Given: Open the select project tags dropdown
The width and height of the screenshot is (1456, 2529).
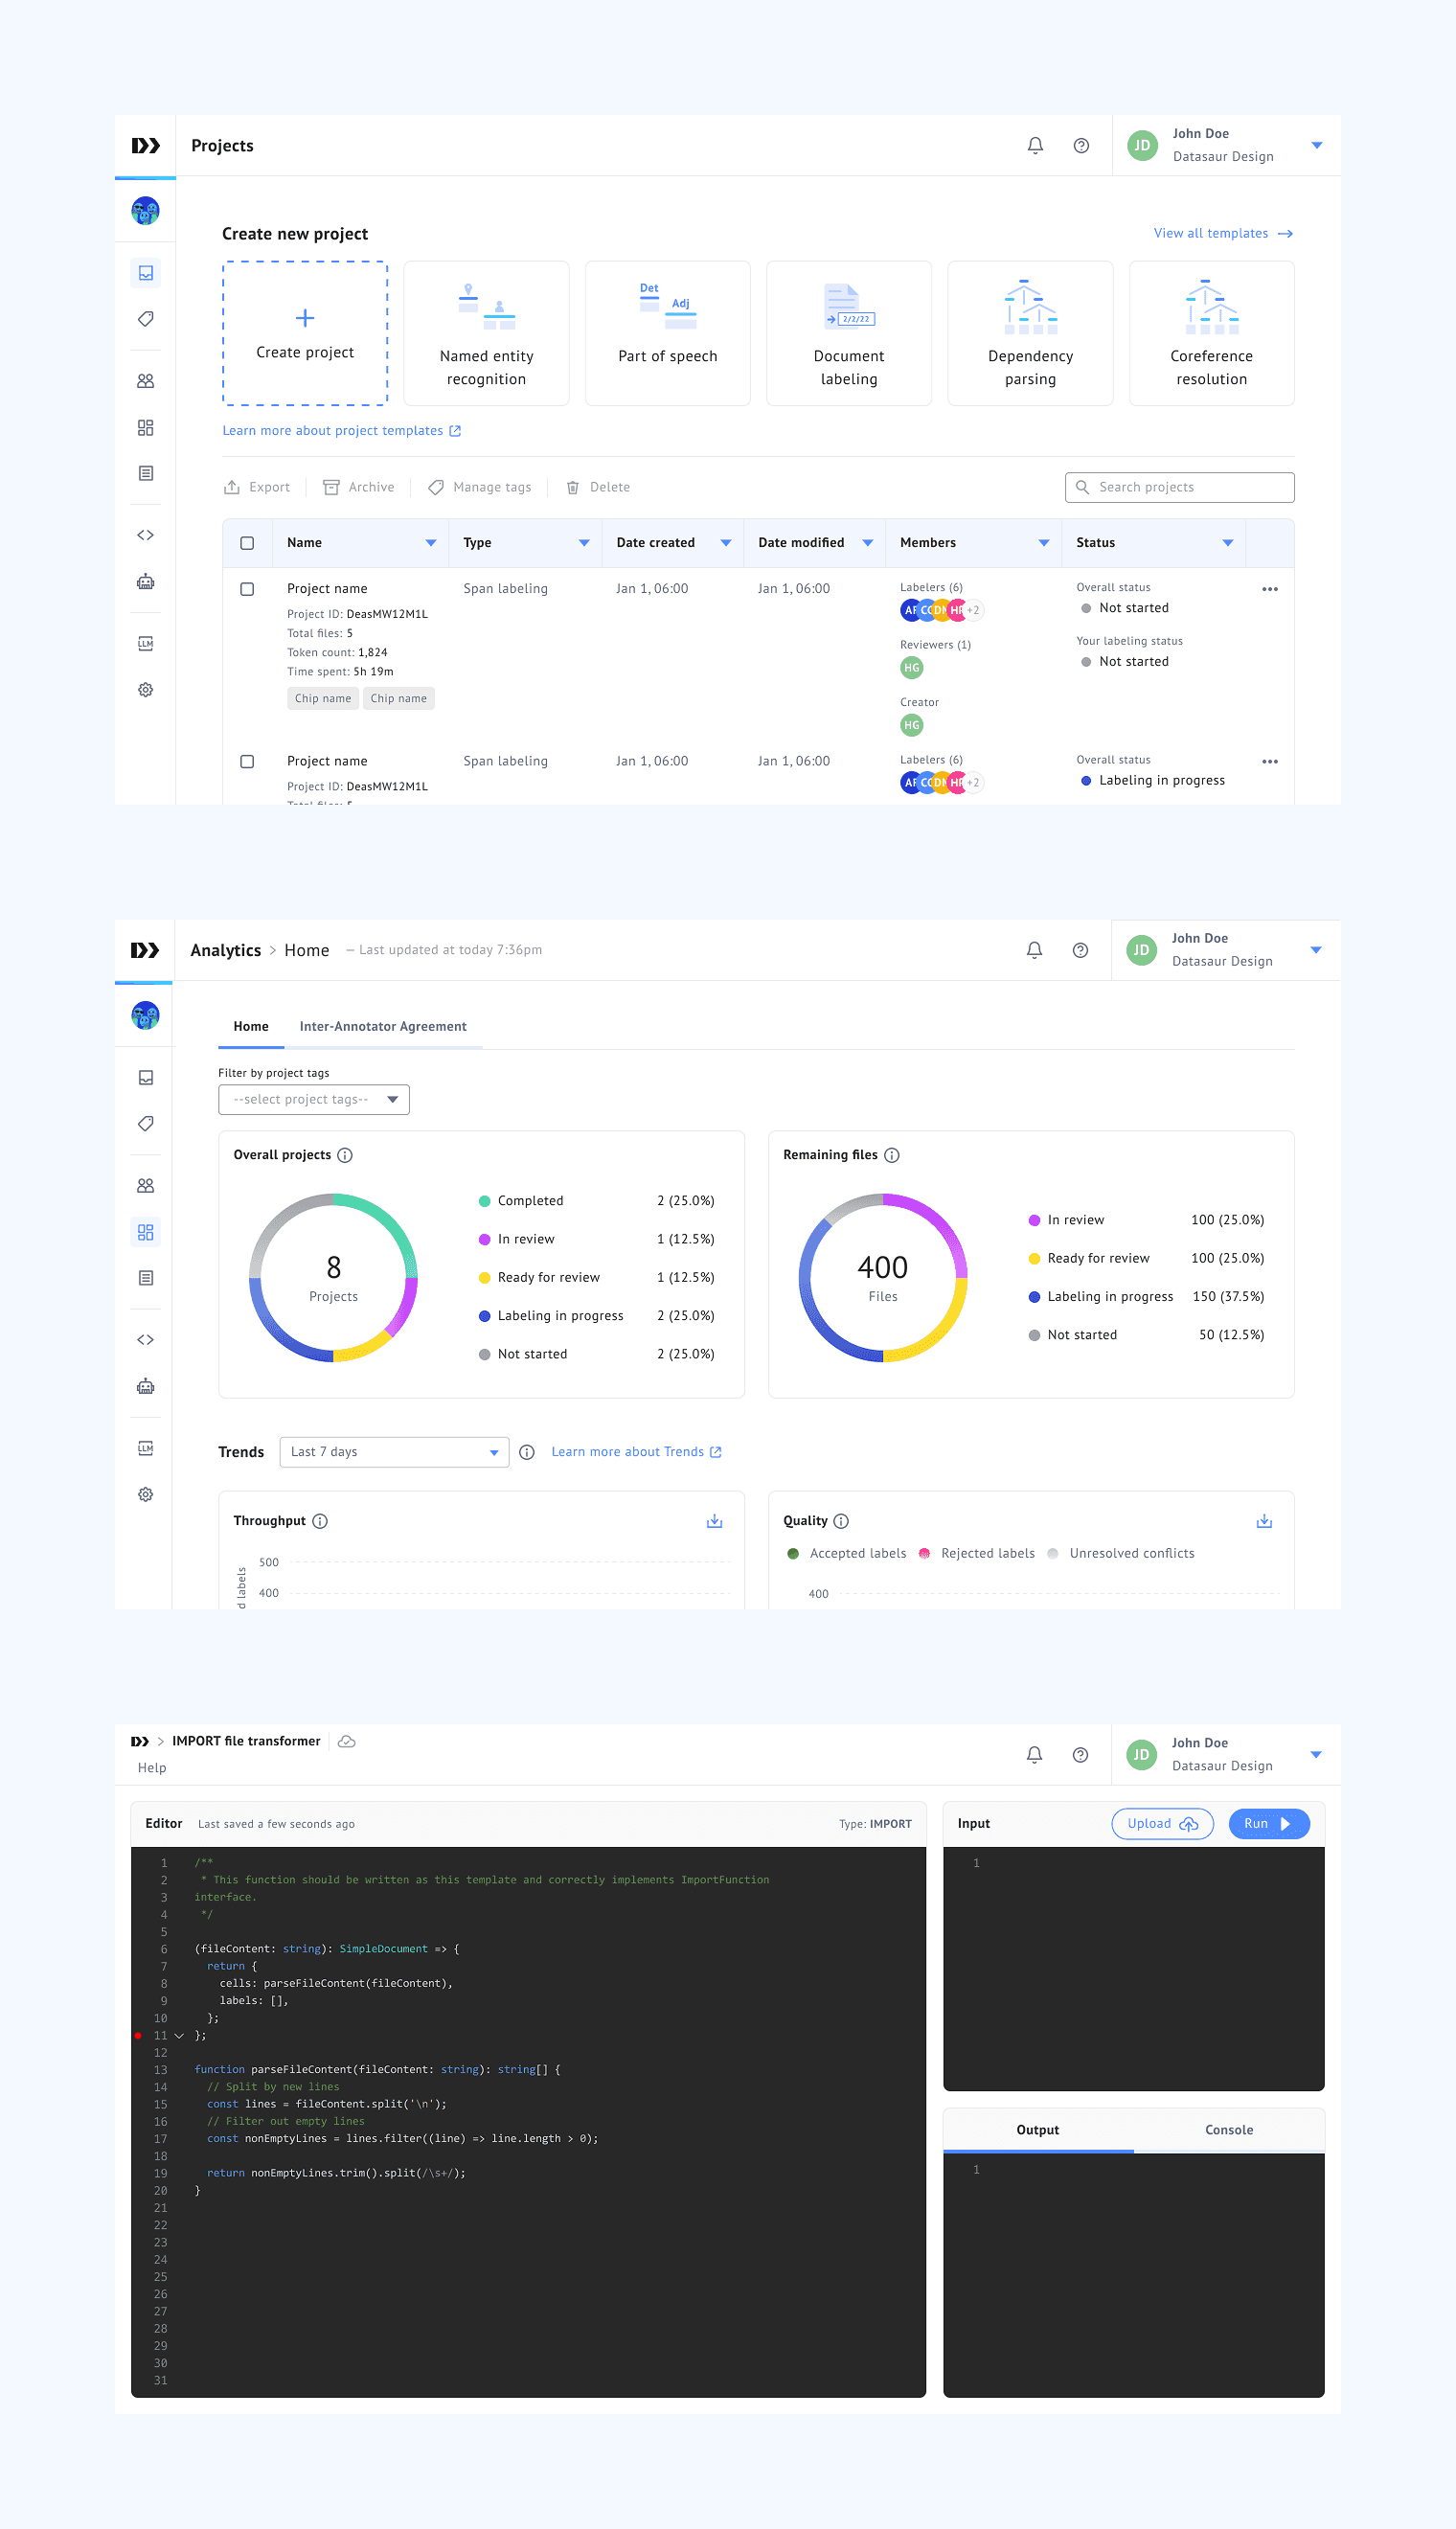Looking at the screenshot, I should (314, 1100).
